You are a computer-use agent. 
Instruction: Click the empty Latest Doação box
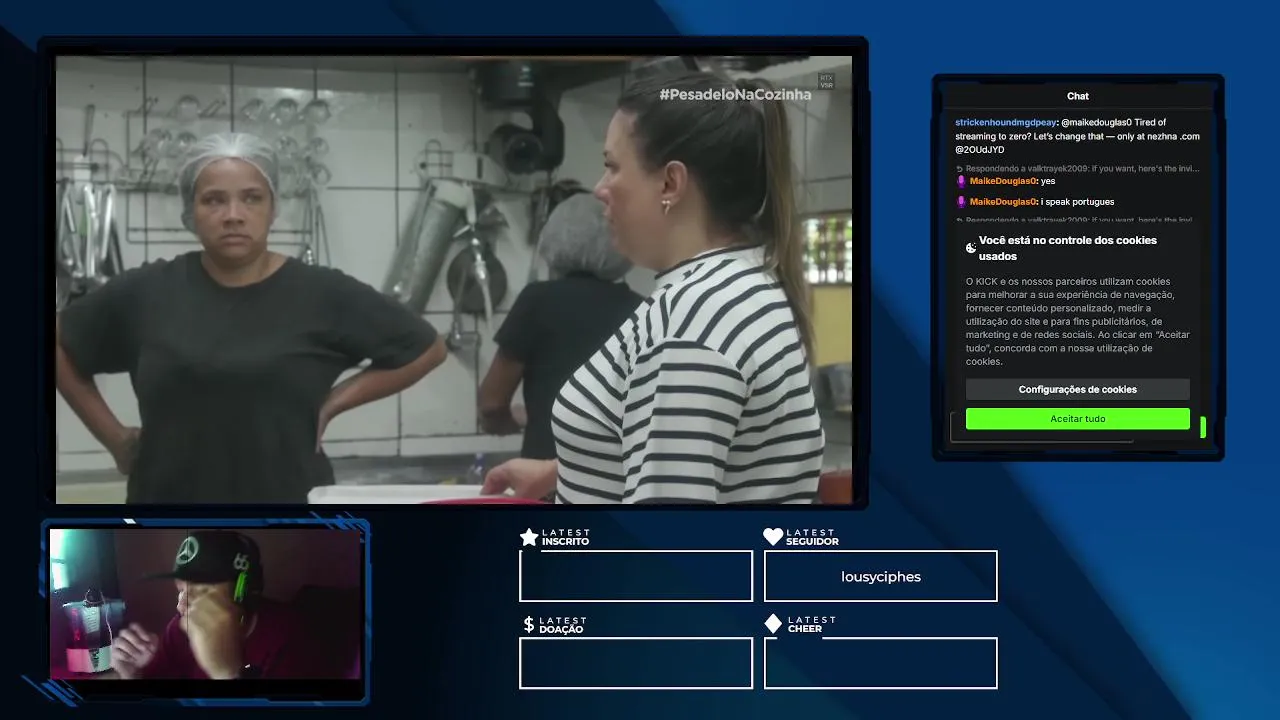[636, 663]
